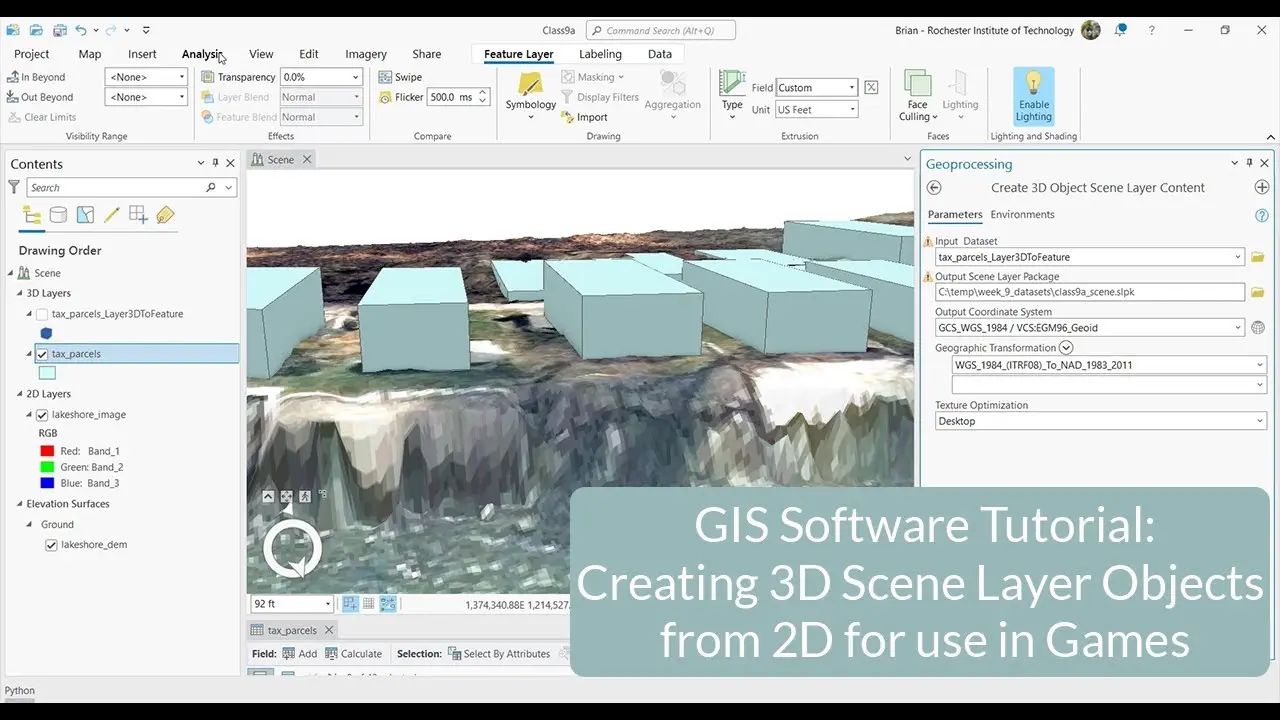Click Import in the Drawing group
The image size is (1280, 720).
pos(585,117)
